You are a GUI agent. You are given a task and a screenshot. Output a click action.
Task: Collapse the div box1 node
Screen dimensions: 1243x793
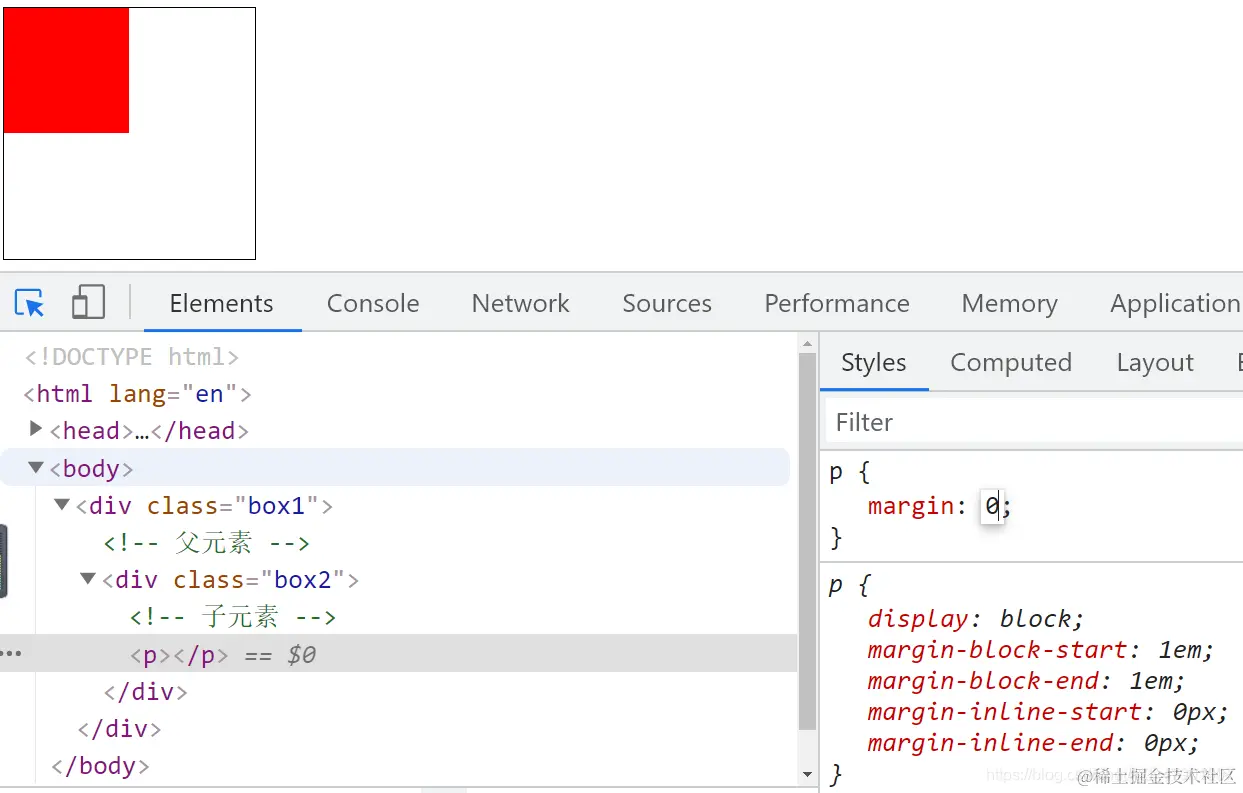pyautogui.click(x=62, y=505)
